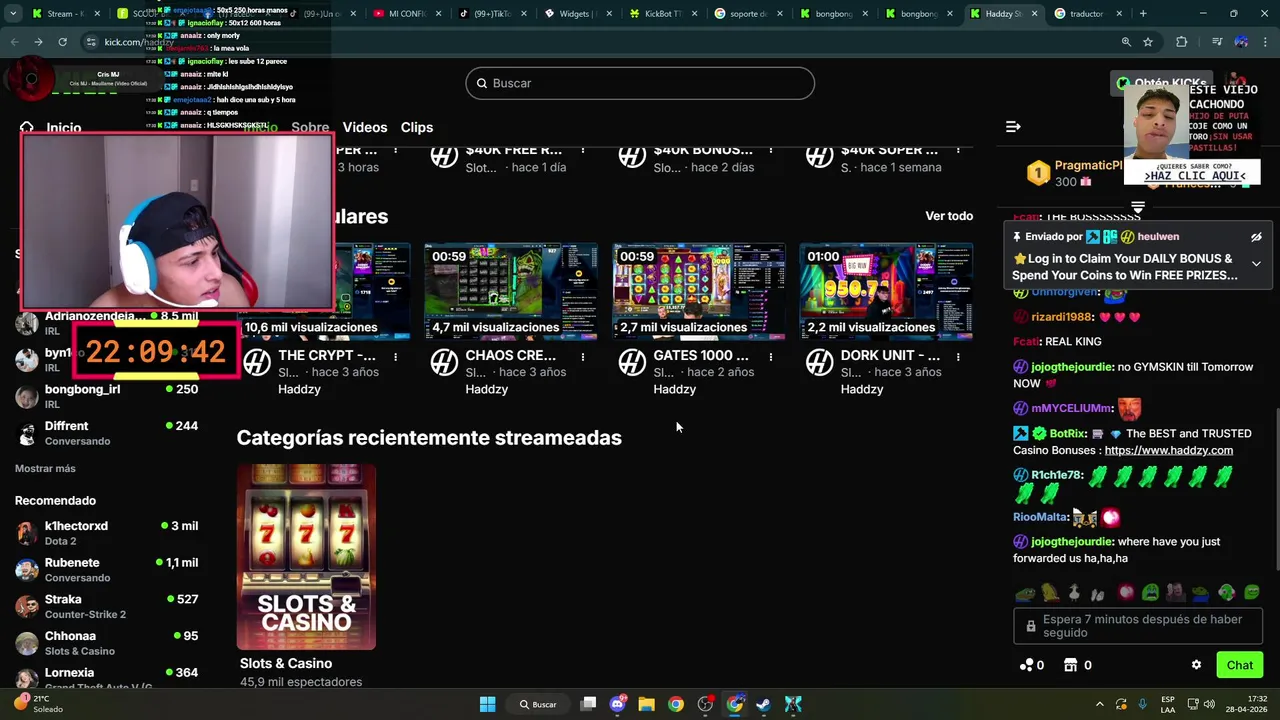Click the Buscar search field
The width and height of the screenshot is (1280, 720).
(x=640, y=83)
